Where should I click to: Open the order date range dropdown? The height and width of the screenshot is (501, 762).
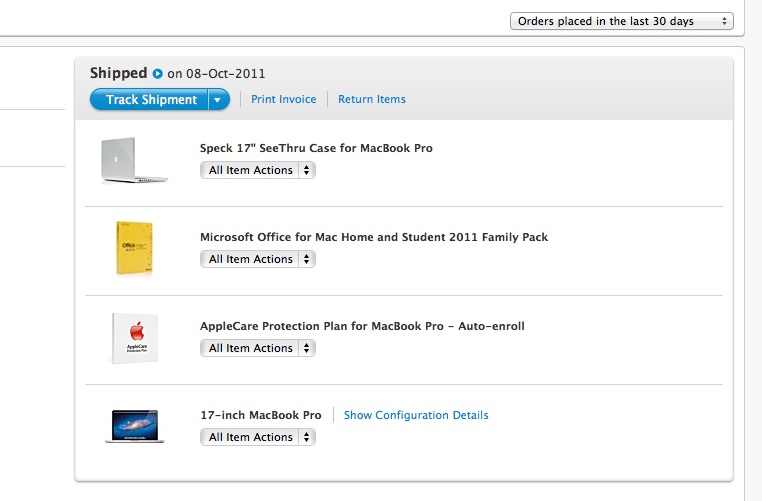(622, 21)
